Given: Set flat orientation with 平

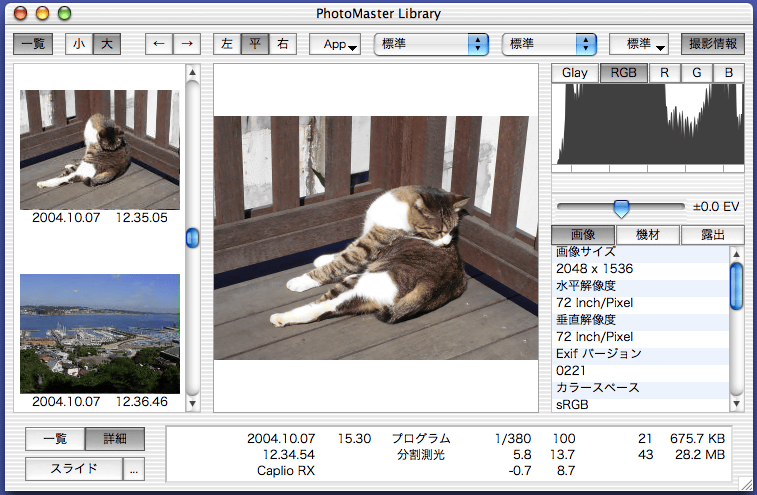Looking at the screenshot, I should [x=255, y=44].
